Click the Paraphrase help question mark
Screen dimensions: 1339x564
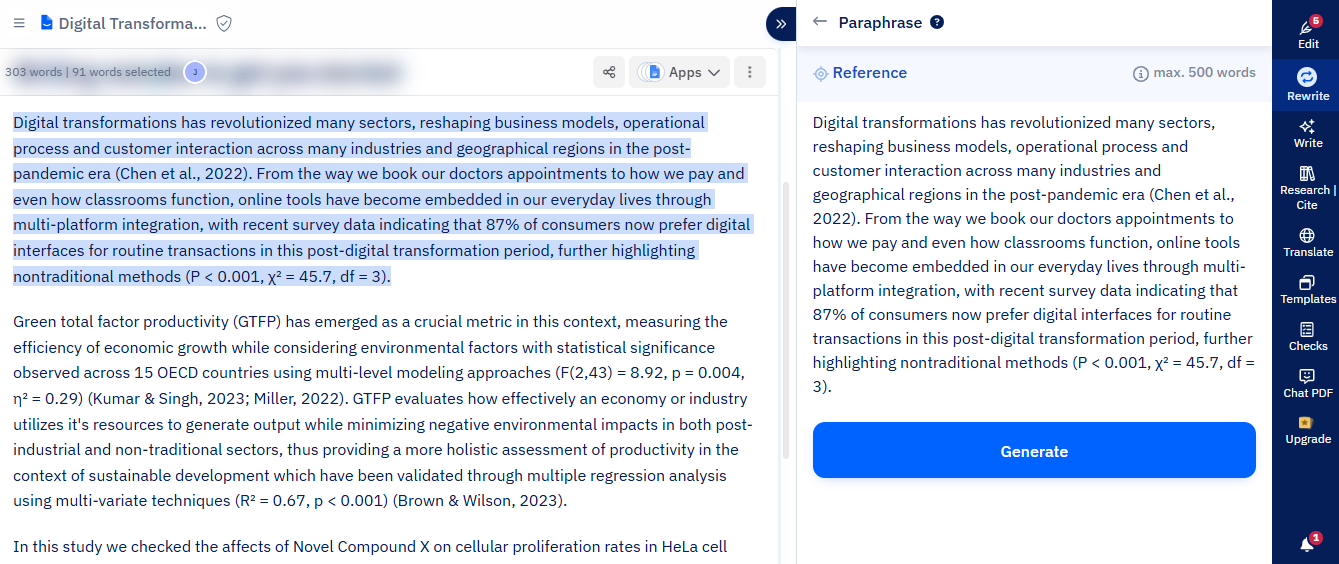[937, 22]
